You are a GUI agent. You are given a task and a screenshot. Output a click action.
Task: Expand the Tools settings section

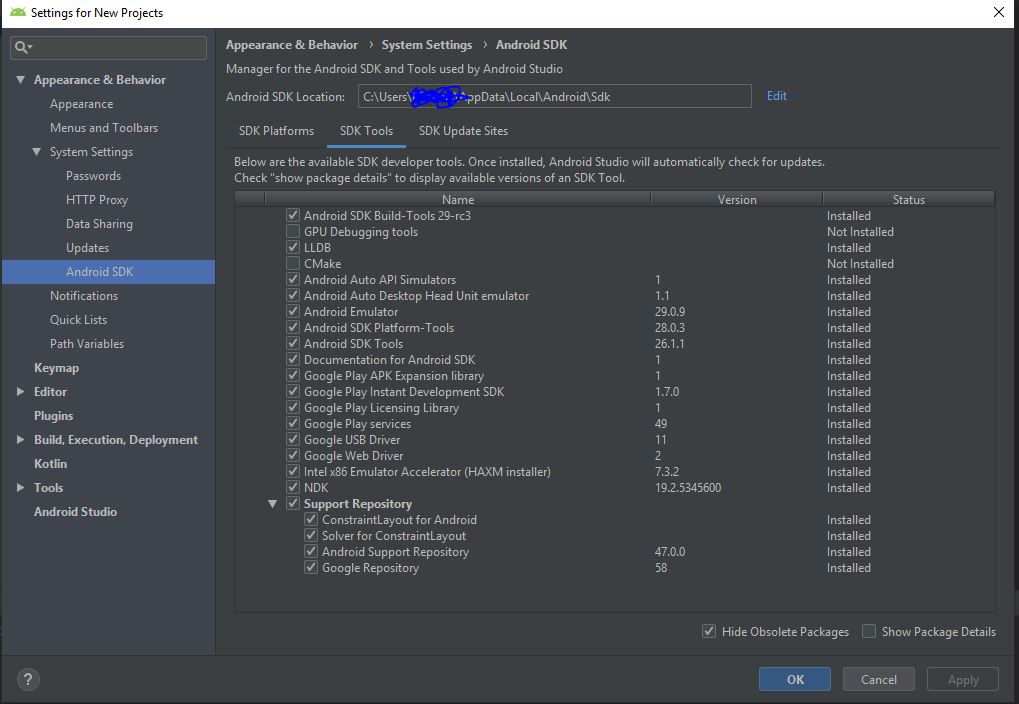coord(20,488)
